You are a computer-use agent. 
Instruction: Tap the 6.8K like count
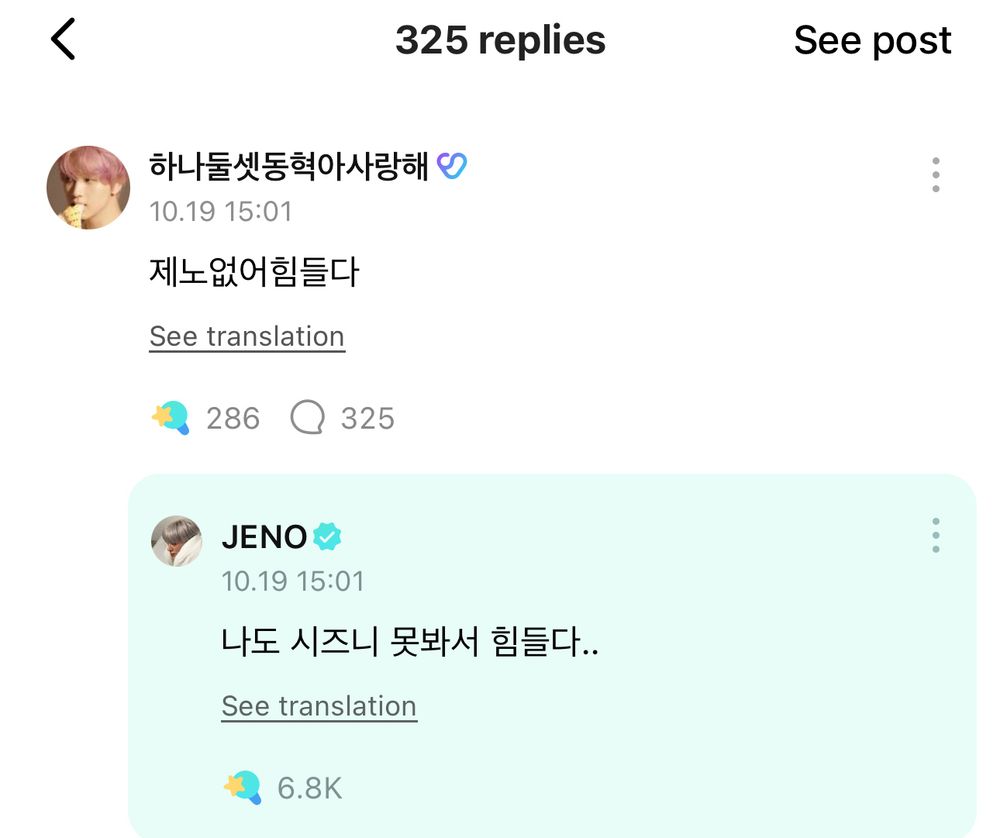coord(309,788)
